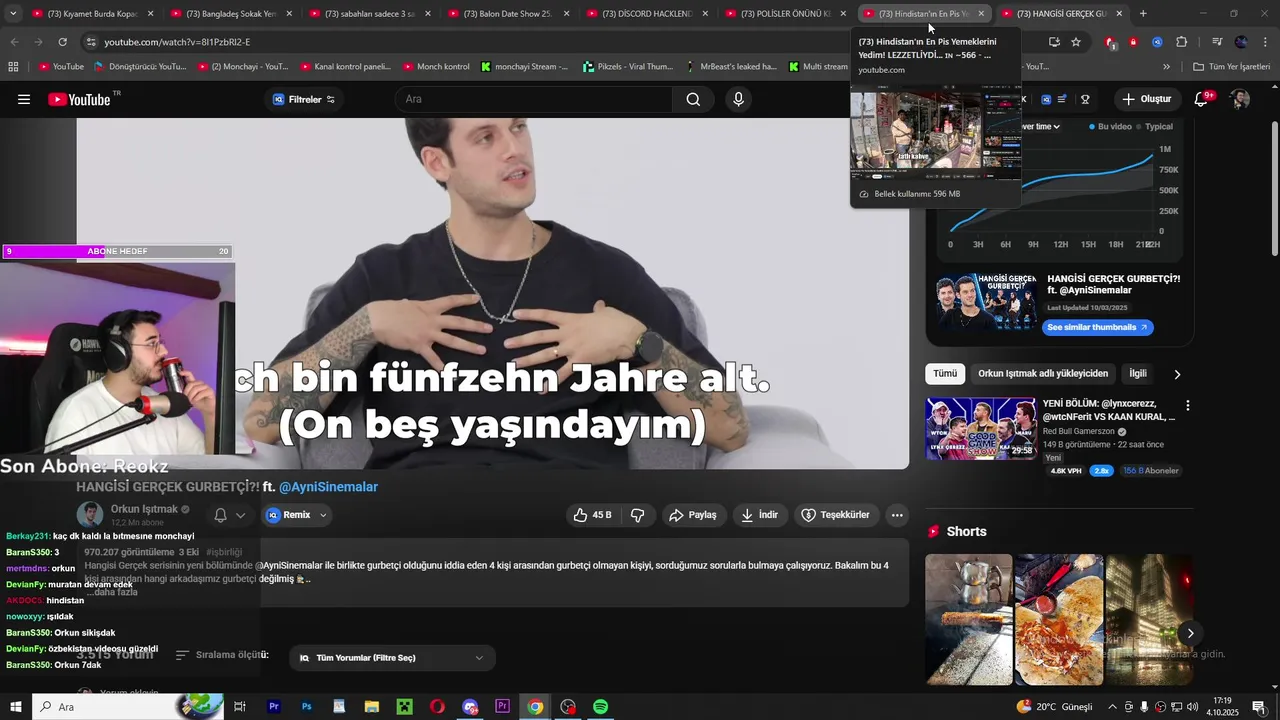
Task: Click the Oluştur create button
Action: pyautogui.click(x=1146, y=99)
